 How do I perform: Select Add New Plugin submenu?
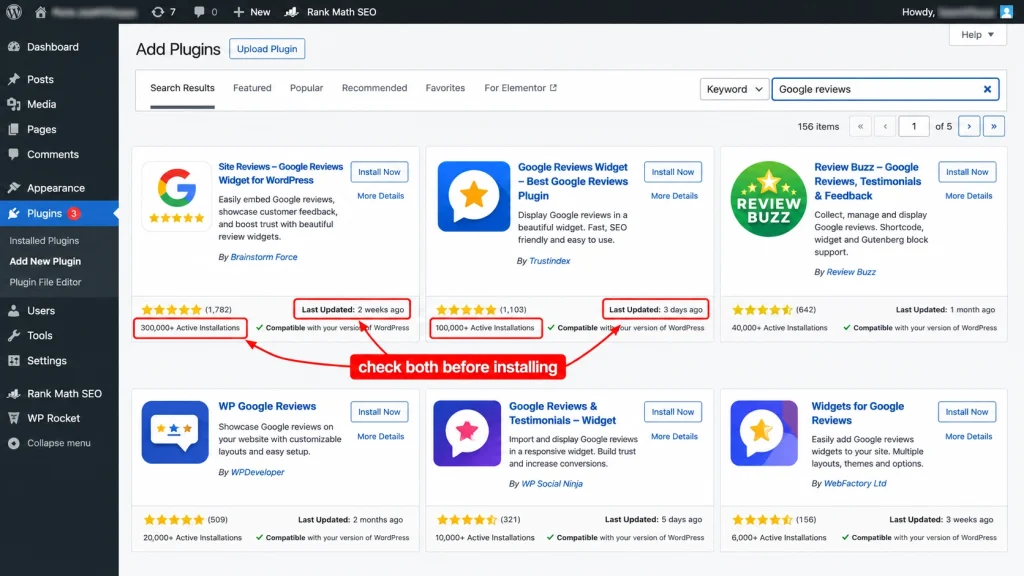click(45, 261)
